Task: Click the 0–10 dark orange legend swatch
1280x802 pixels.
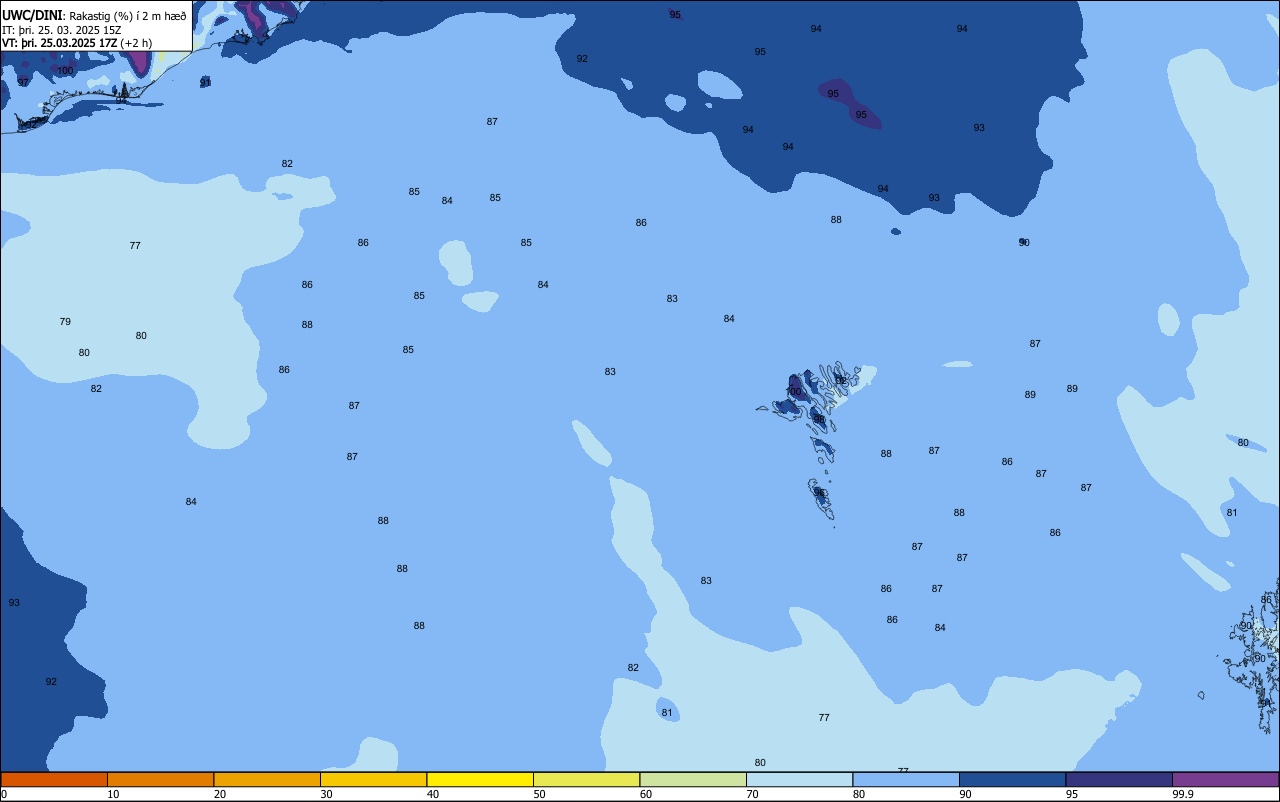Action: [x=54, y=779]
